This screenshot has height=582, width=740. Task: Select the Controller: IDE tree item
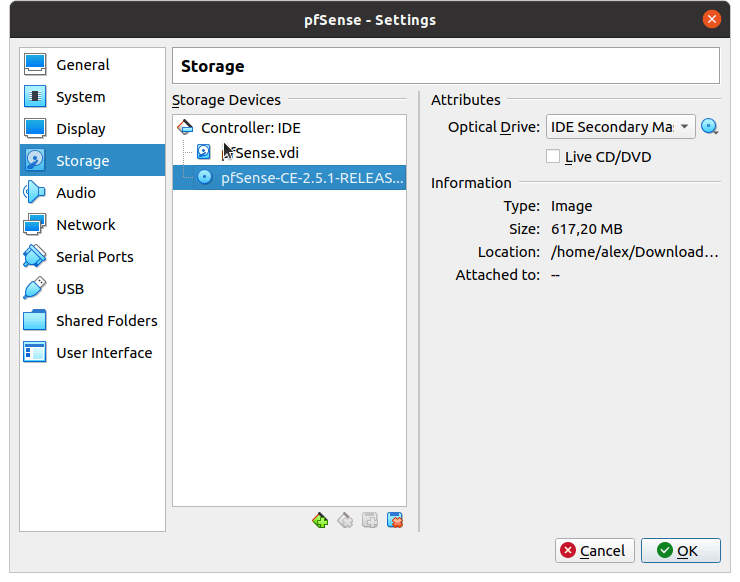click(x=250, y=128)
